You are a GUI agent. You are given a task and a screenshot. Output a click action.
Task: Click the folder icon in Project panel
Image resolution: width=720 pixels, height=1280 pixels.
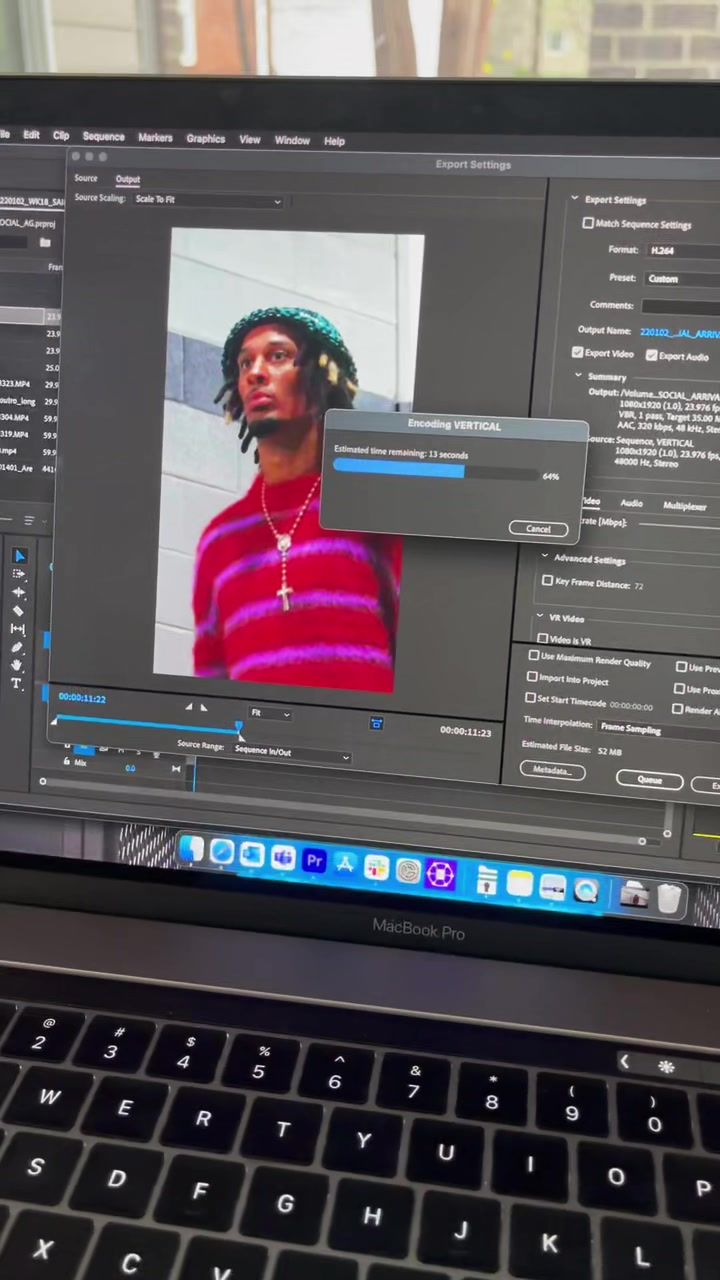coord(45,242)
